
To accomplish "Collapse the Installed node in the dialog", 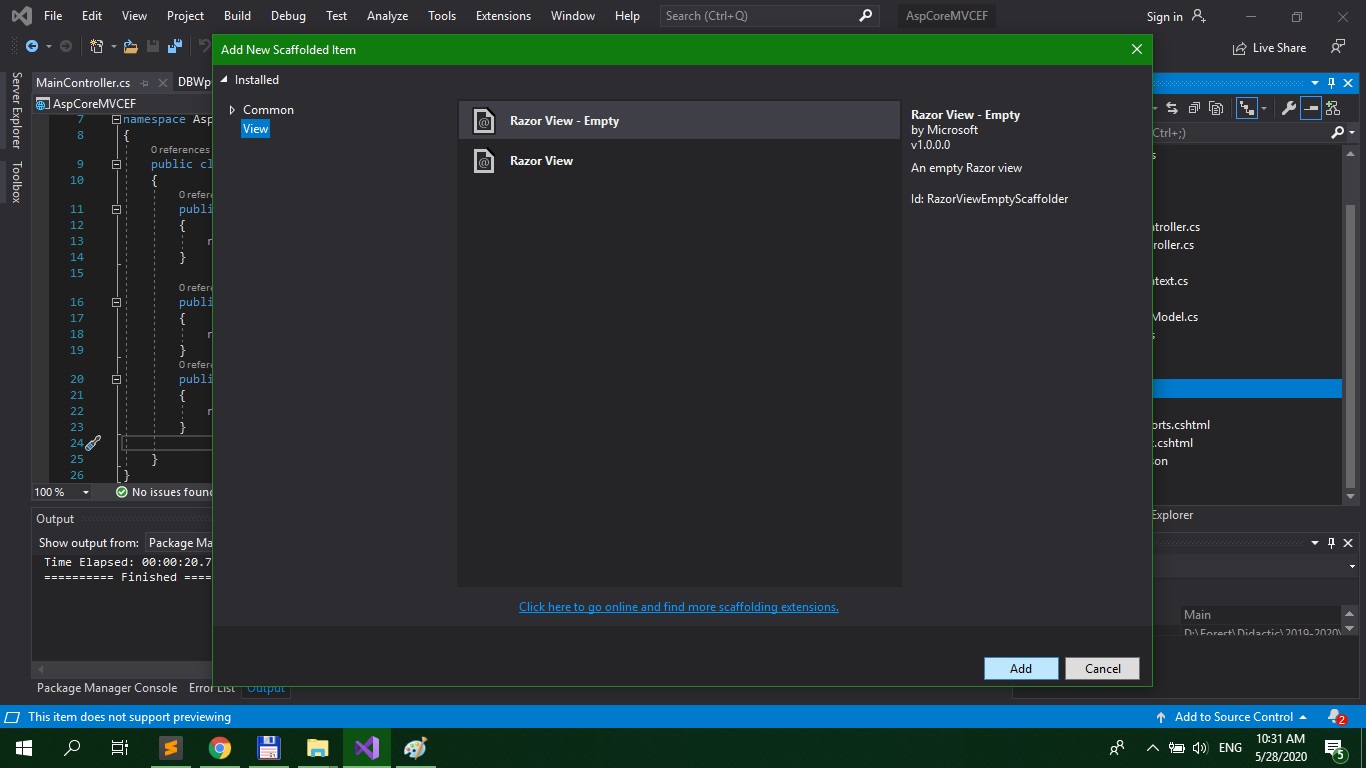I will click(224, 80).
